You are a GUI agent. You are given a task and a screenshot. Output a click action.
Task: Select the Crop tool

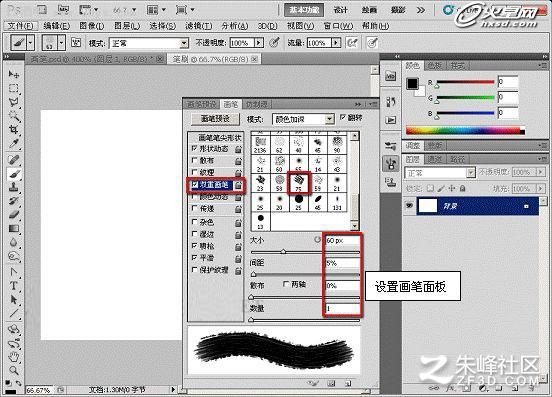(x=14, y=130)
